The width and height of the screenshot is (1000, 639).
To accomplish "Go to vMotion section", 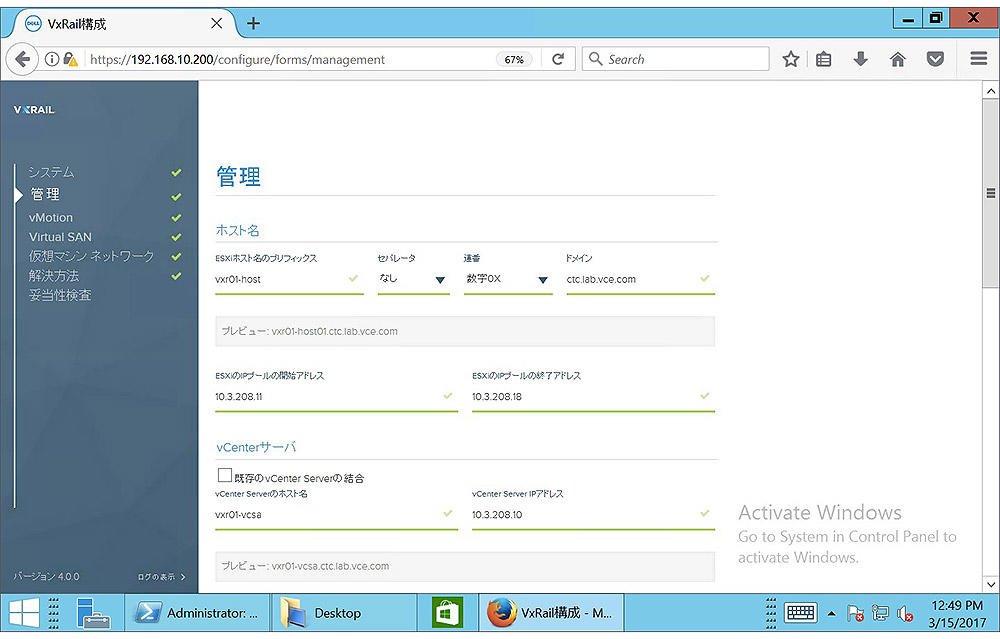I will click(x=50, y=217).
